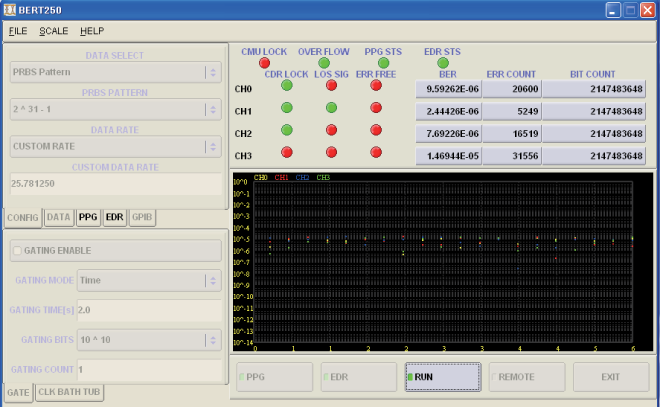This screenshot has width=660, height=407.
Task: Click CH0 BER value 9.59262E-06
Action: coord(449,89)
